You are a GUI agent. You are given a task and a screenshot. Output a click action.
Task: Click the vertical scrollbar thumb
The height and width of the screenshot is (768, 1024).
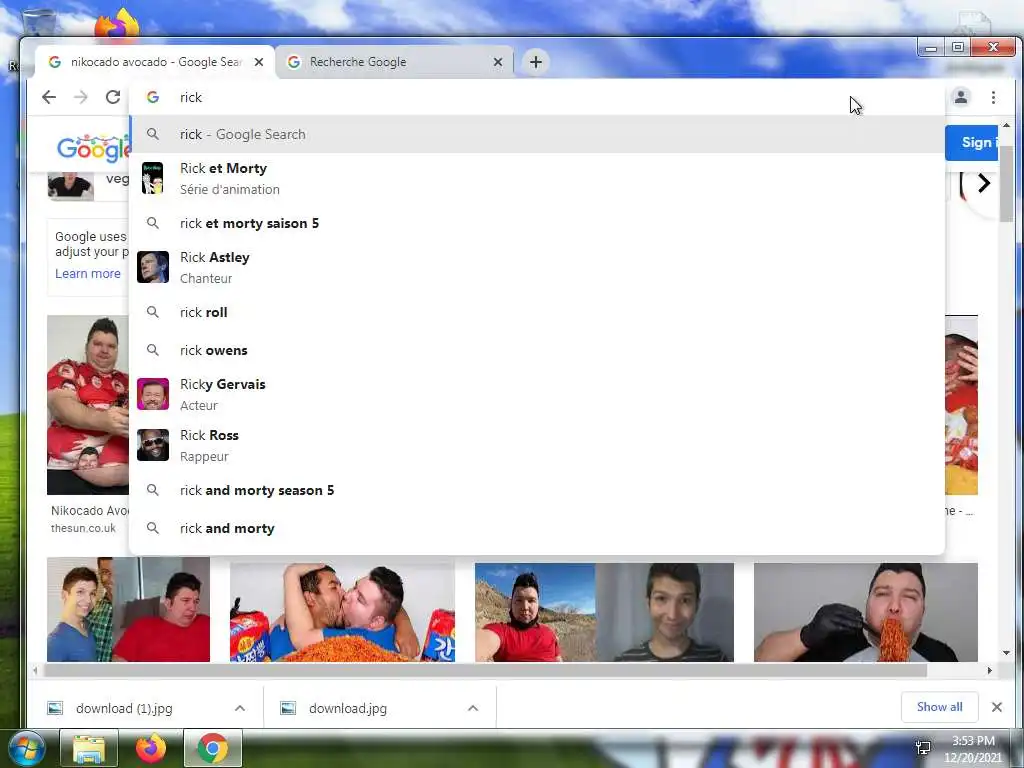(x=1006, y=184)
